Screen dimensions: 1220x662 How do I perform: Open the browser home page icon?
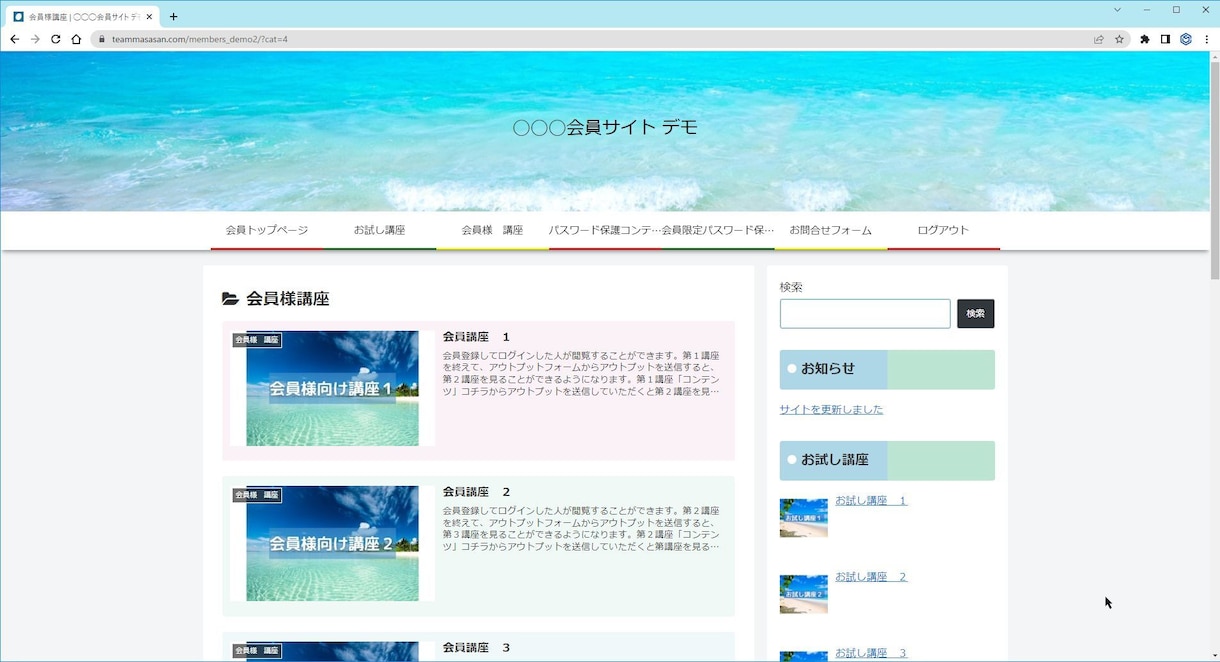coord(76,39)
